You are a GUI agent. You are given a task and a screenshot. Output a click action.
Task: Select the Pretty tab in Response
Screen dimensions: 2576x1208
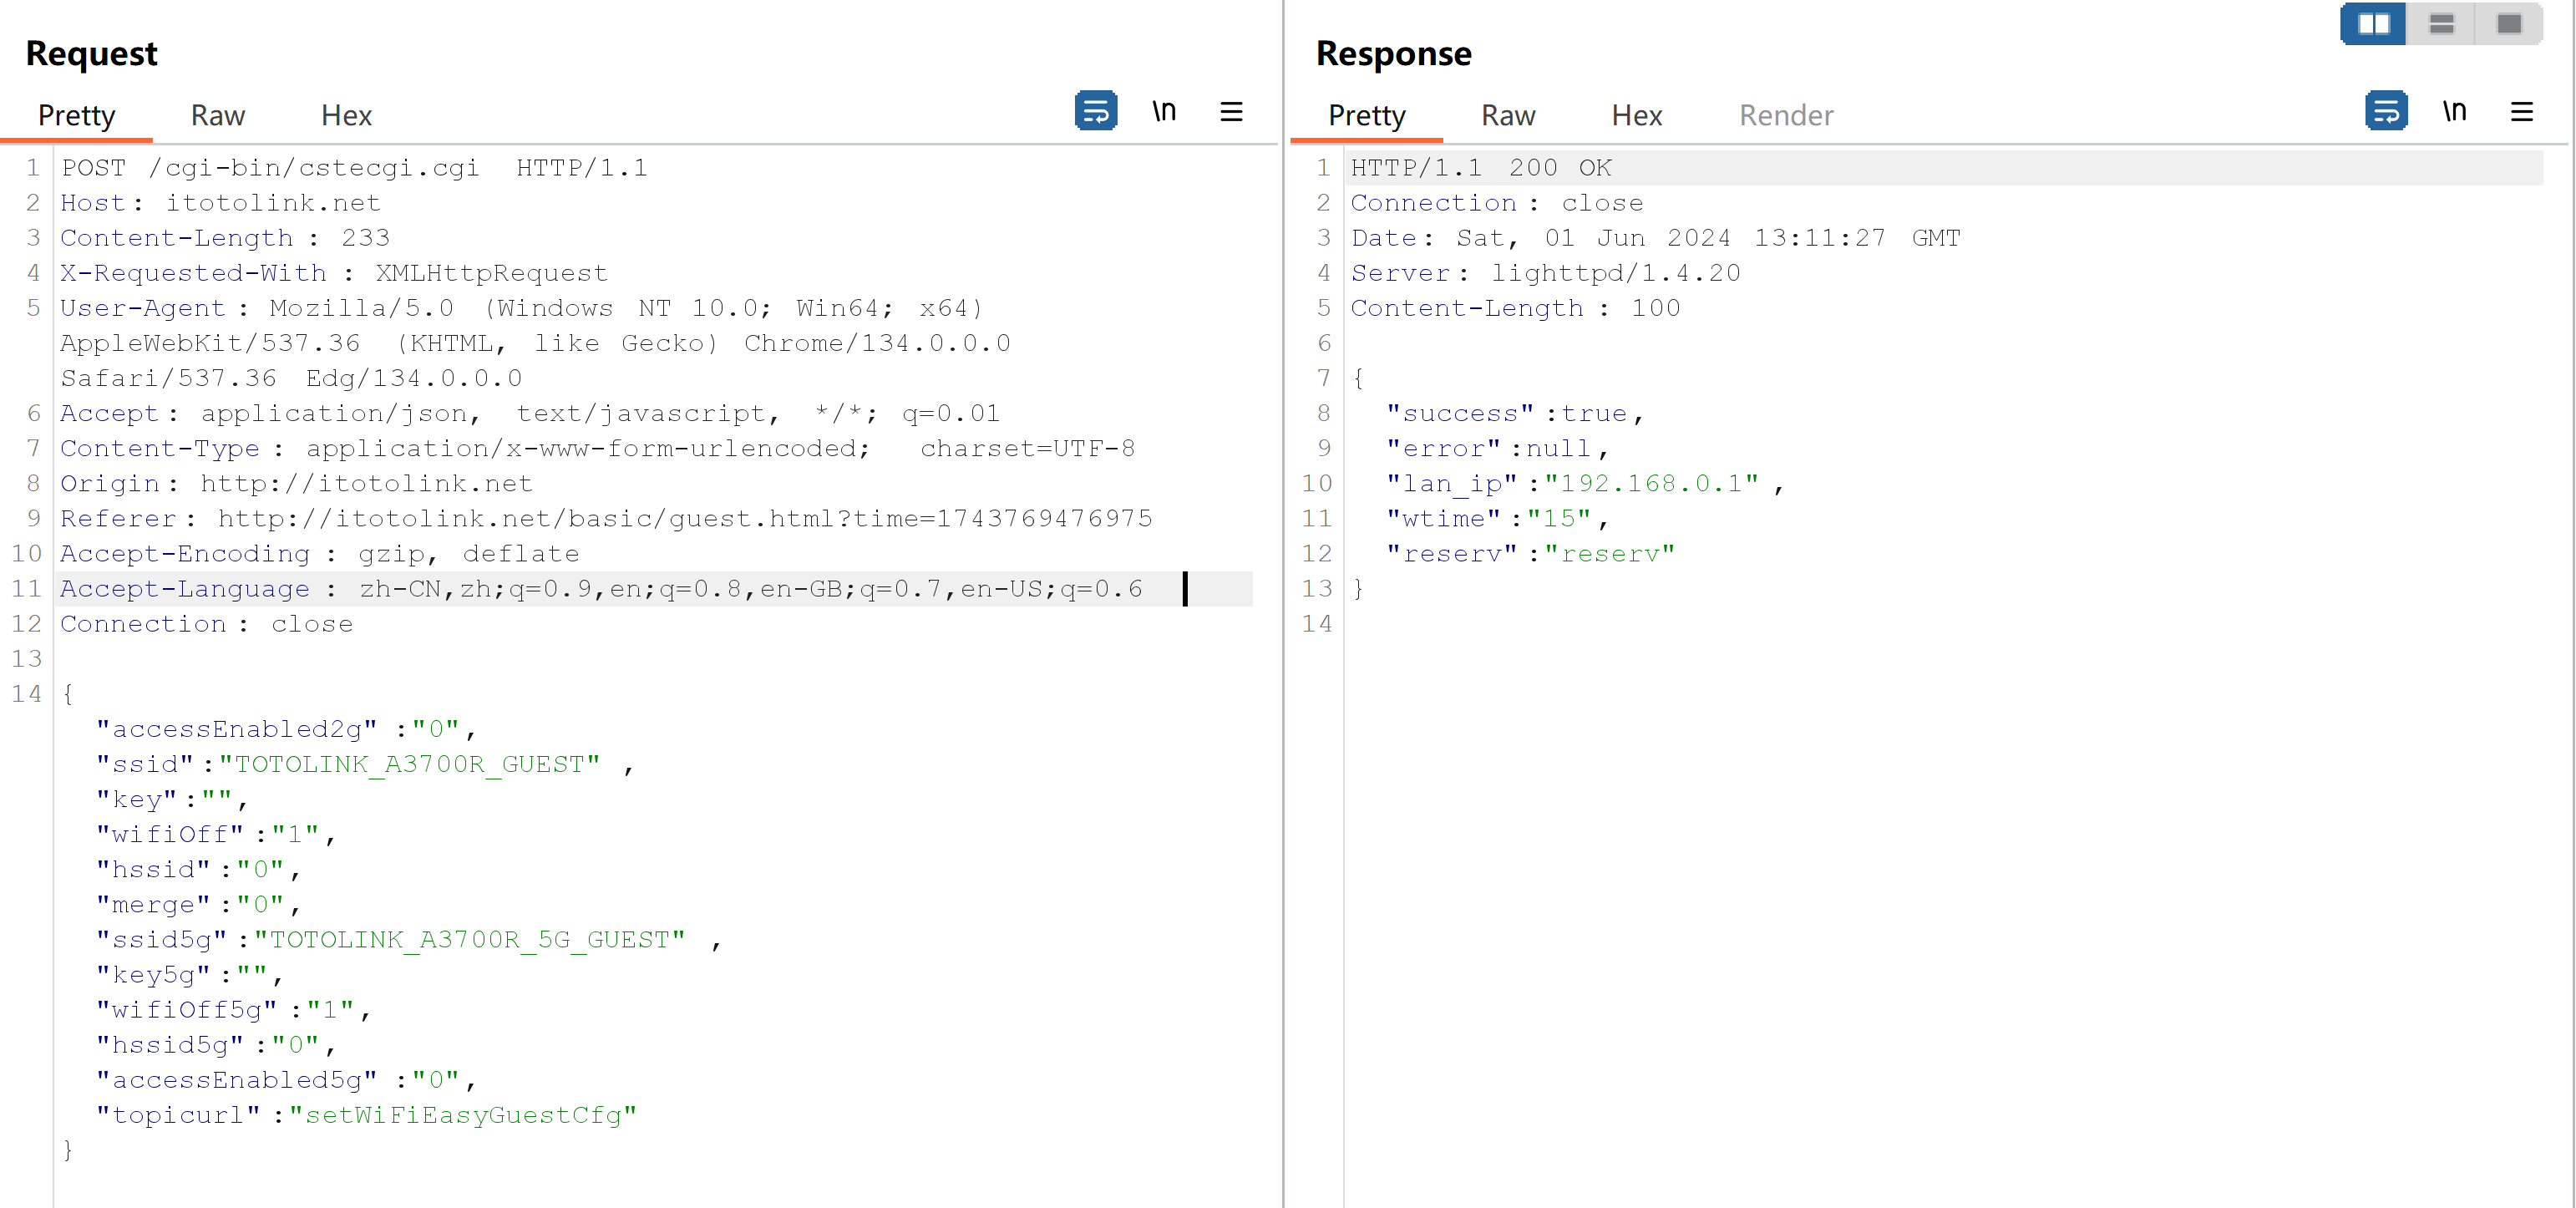[1366, 116]
